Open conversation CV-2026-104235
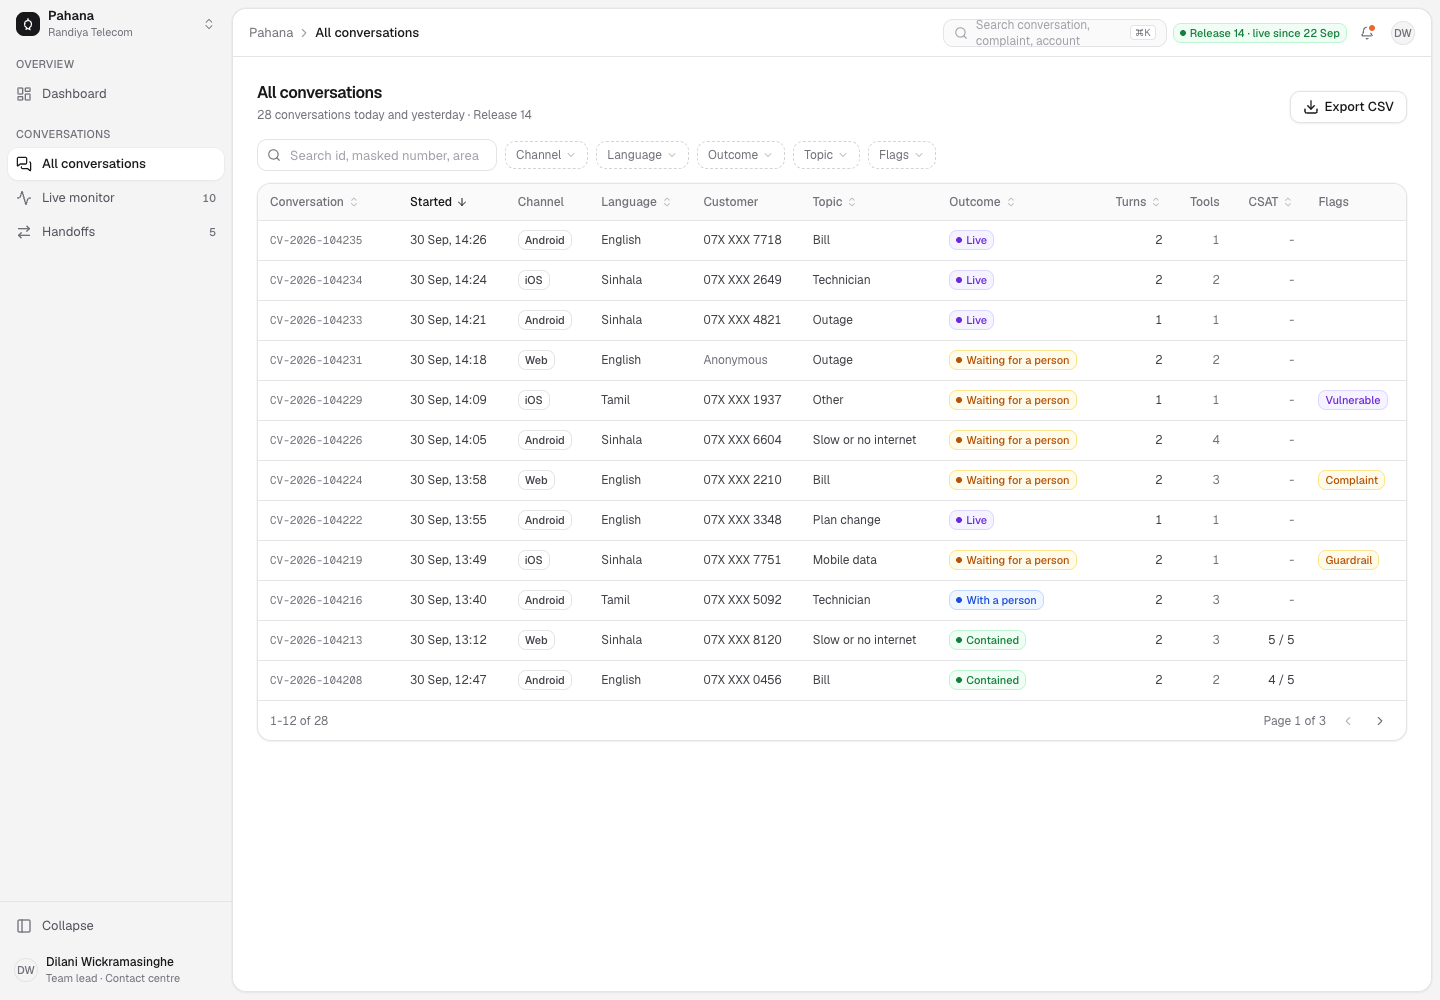The width and height of the screenshot is (1440, 1000). click(x=832, y=240)
